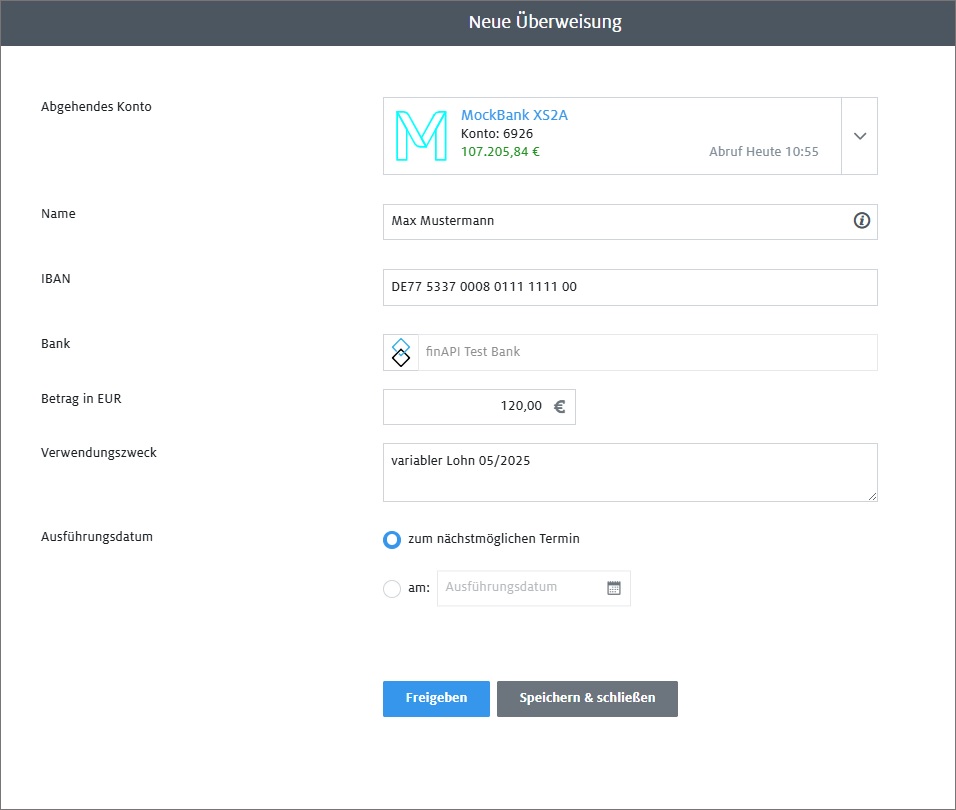Focus the Name field with Max Mustermann
Screen dimensions: 956x810
point(610,221)
